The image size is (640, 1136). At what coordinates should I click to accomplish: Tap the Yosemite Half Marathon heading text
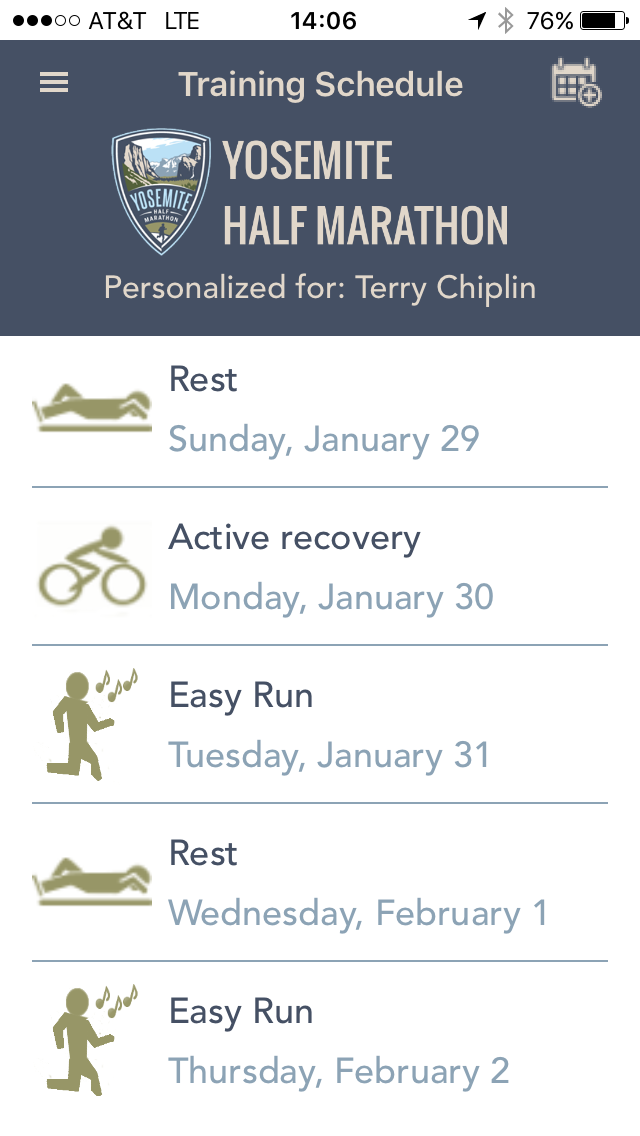click(x=365, y=193)
